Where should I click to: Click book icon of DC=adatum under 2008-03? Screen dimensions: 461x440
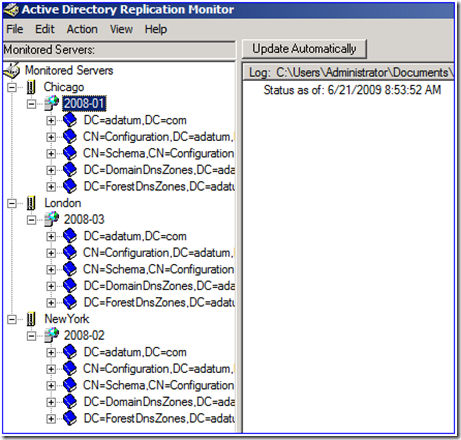tap(70, 236)
